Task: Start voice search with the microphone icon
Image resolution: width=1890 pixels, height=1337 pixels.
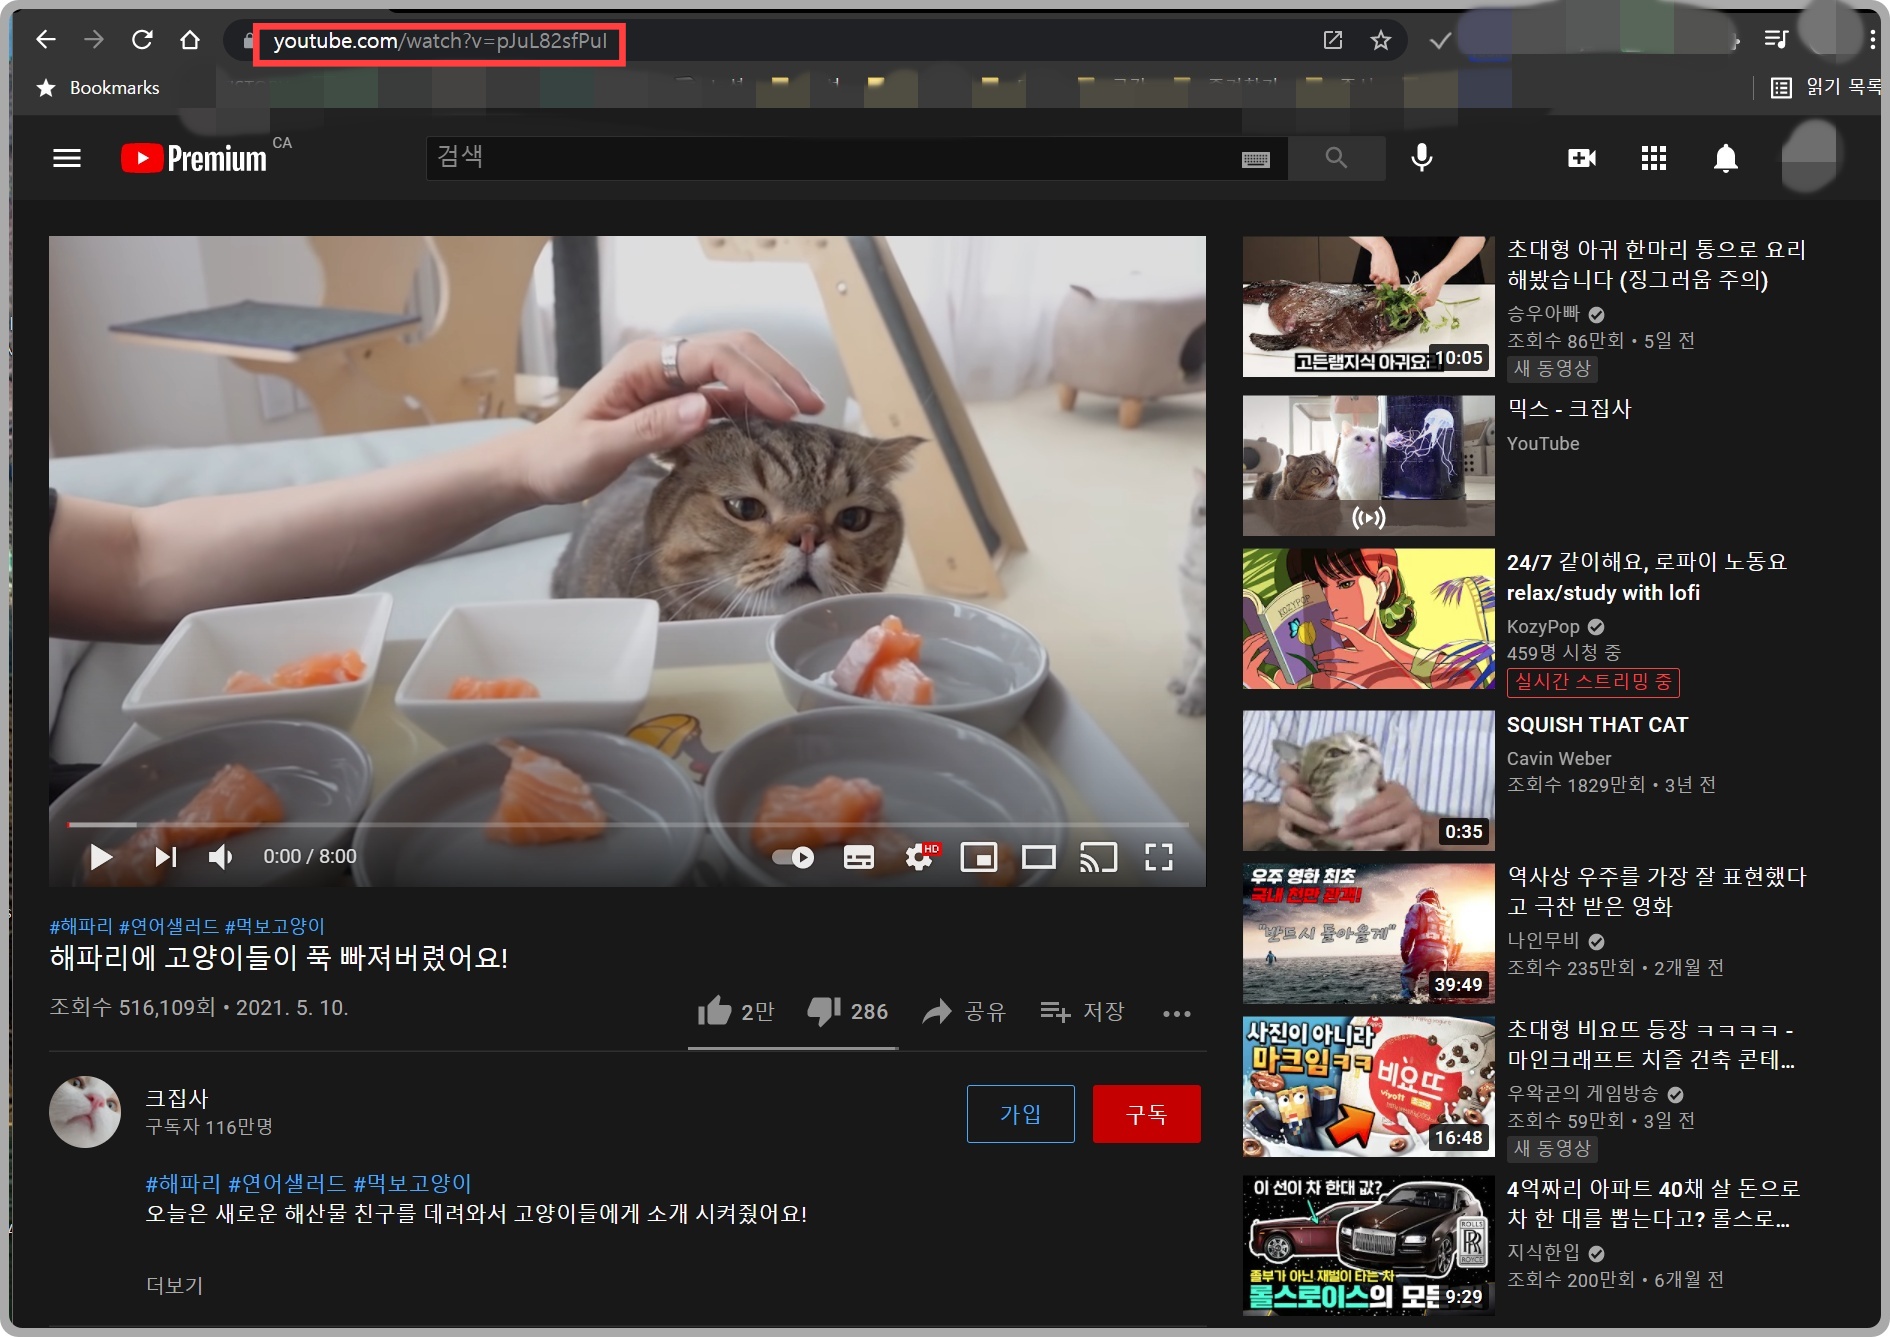Action: pyautogui.click(x=1421, y=157)
